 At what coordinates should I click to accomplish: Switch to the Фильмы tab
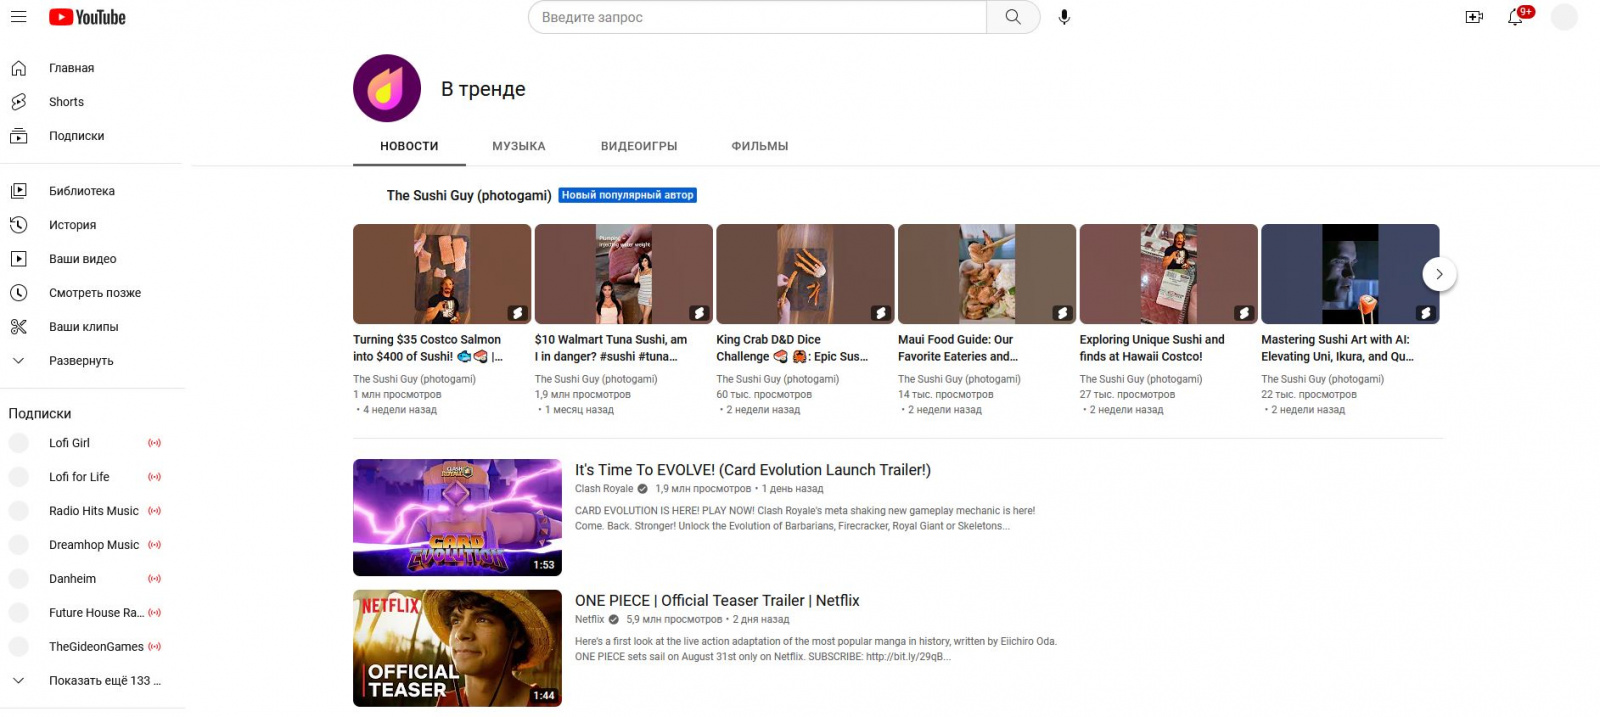pos(760,146)
